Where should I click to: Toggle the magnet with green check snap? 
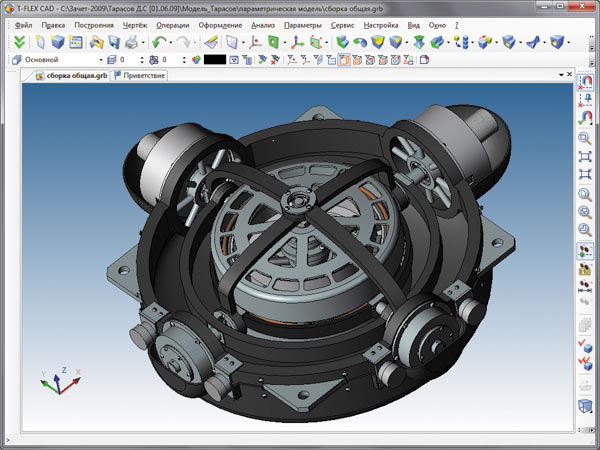tap(585, 118)
